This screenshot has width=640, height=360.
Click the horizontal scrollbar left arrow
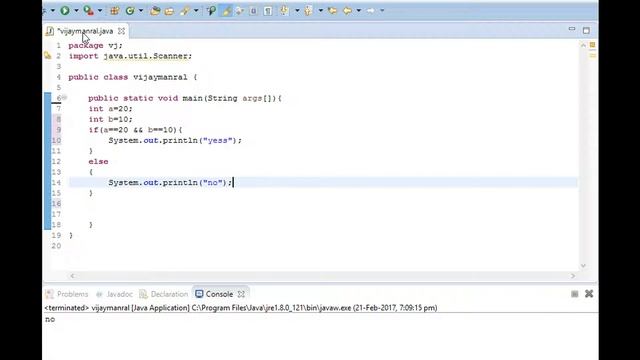click(x=72, y=276)
